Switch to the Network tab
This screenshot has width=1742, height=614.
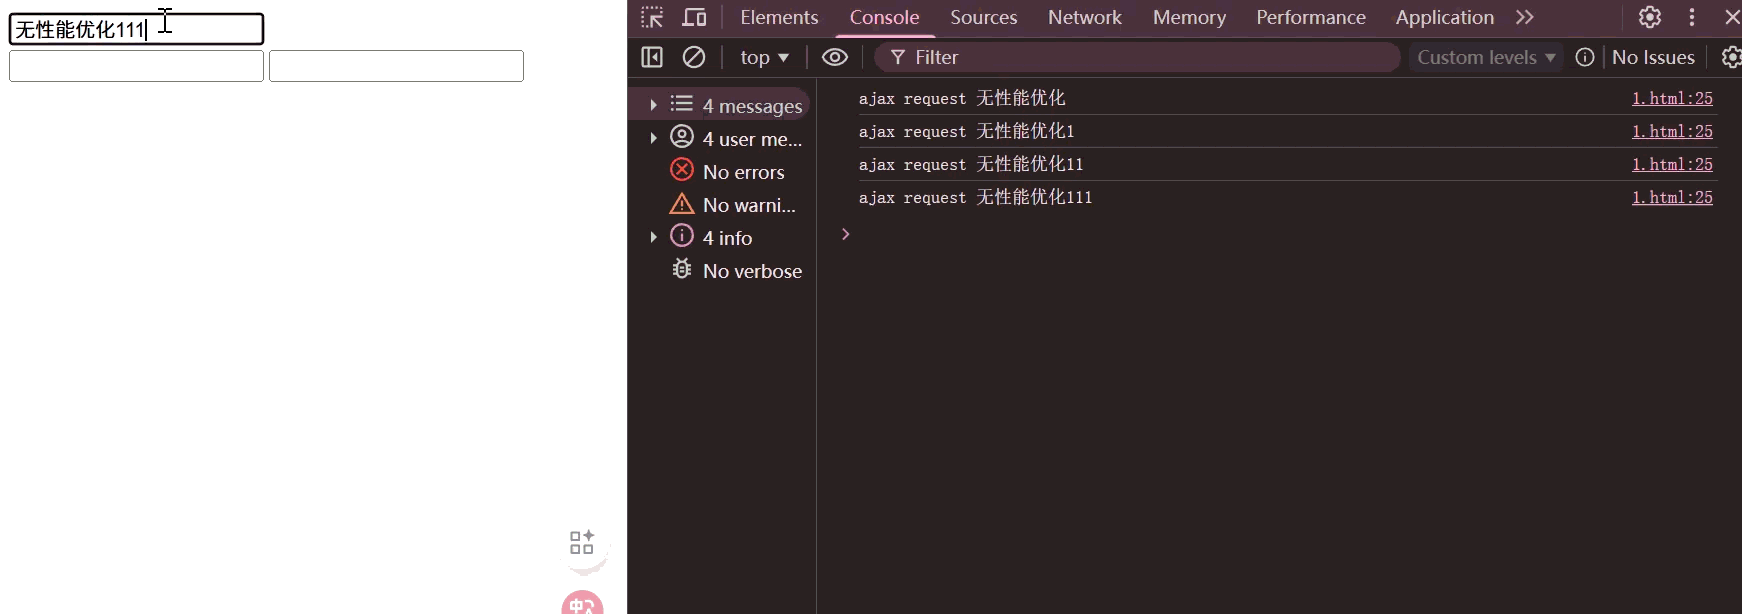click(x=1085, y=17)
